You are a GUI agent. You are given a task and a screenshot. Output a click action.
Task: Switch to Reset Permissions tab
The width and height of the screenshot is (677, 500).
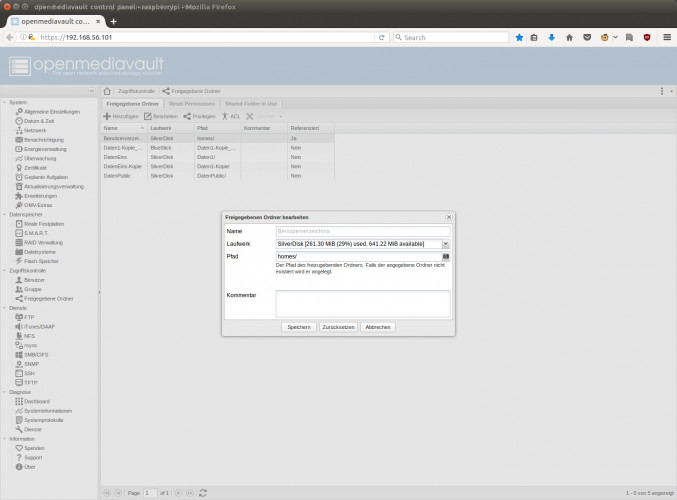pos(192,104)
